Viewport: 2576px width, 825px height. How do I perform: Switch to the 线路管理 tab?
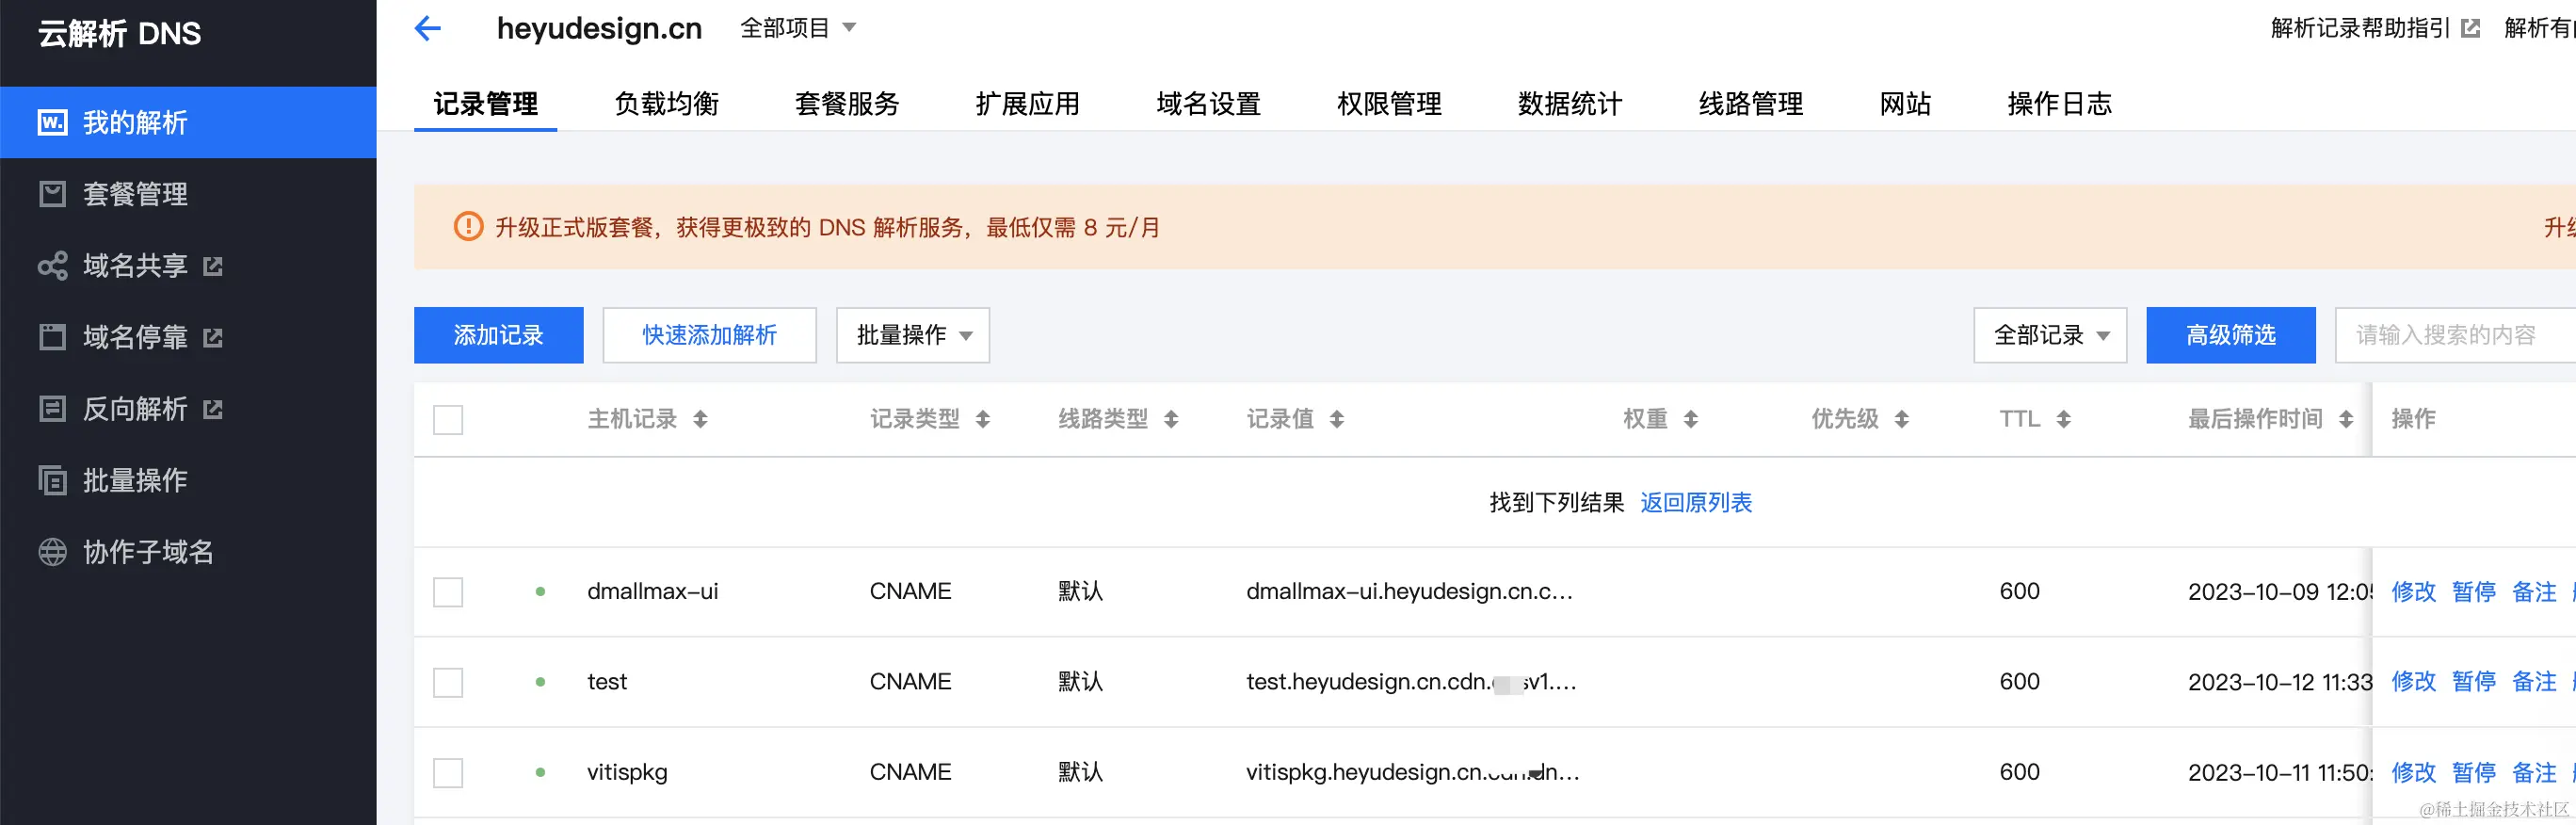coord(1752,104)
